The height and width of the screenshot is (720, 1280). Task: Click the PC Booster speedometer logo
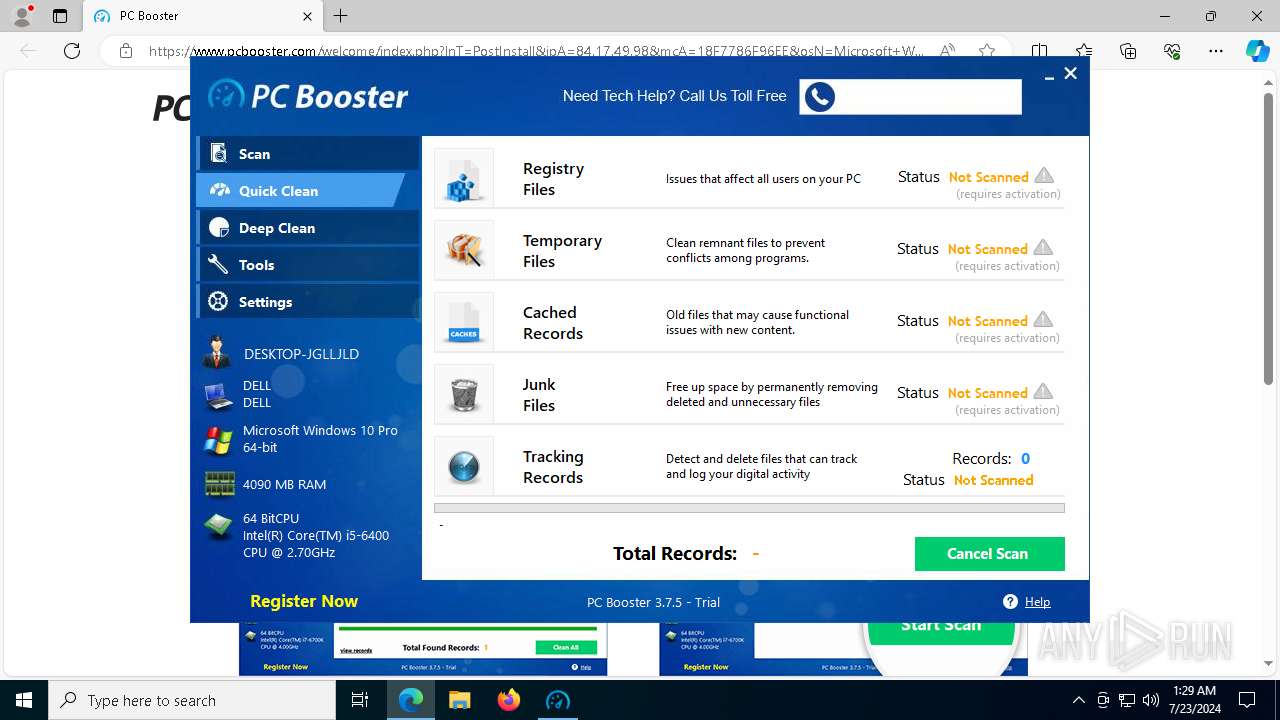tap(226, 95)
